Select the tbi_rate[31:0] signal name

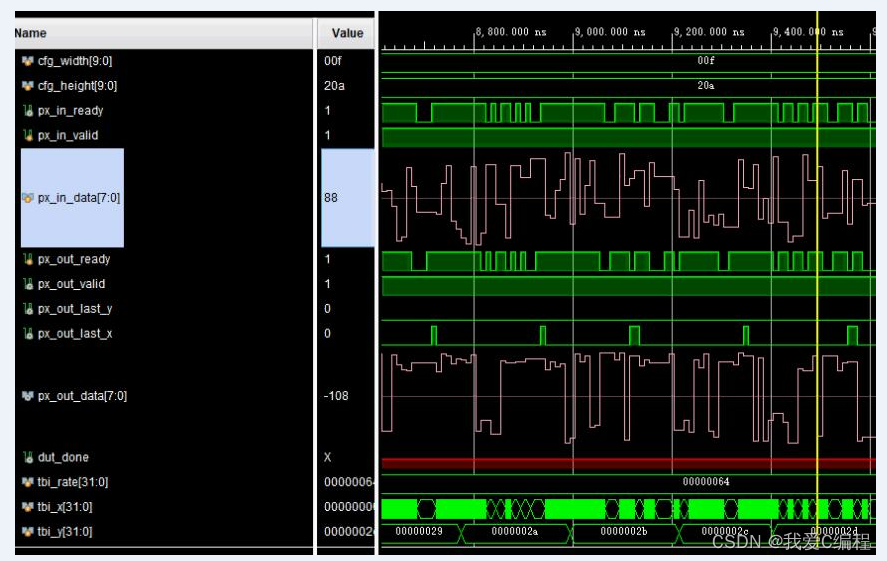(x=72, y=482)
